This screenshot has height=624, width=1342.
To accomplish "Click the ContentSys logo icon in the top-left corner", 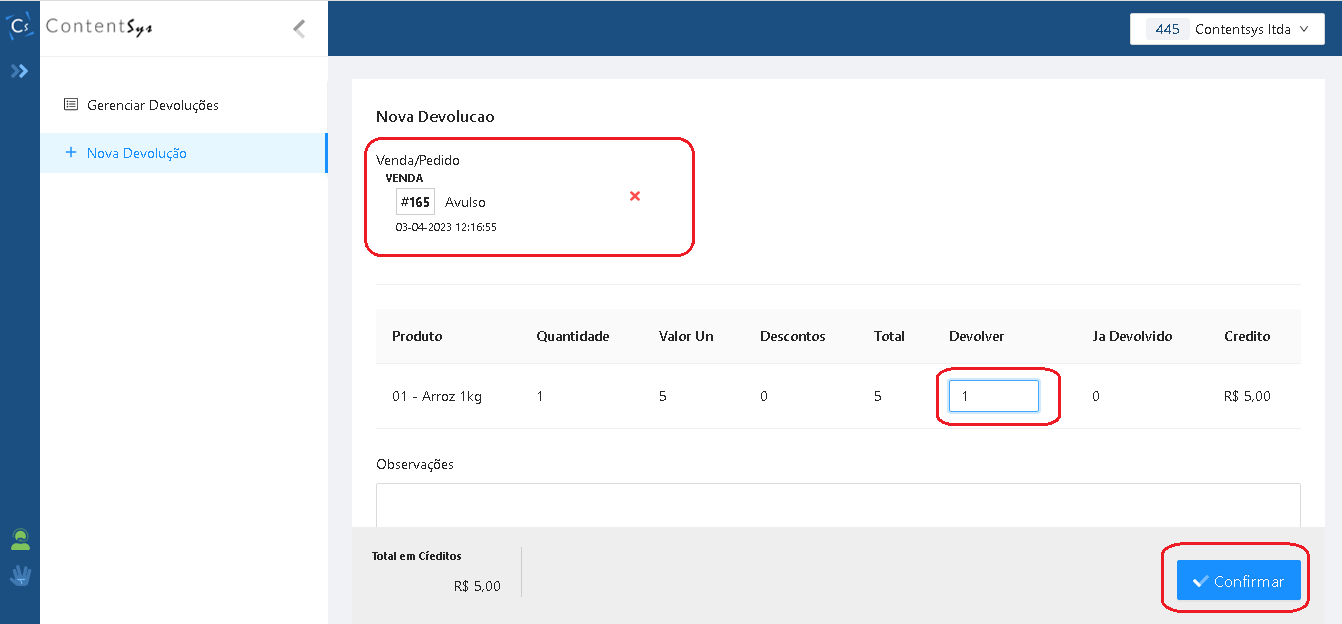I will (x=19, y=27).
